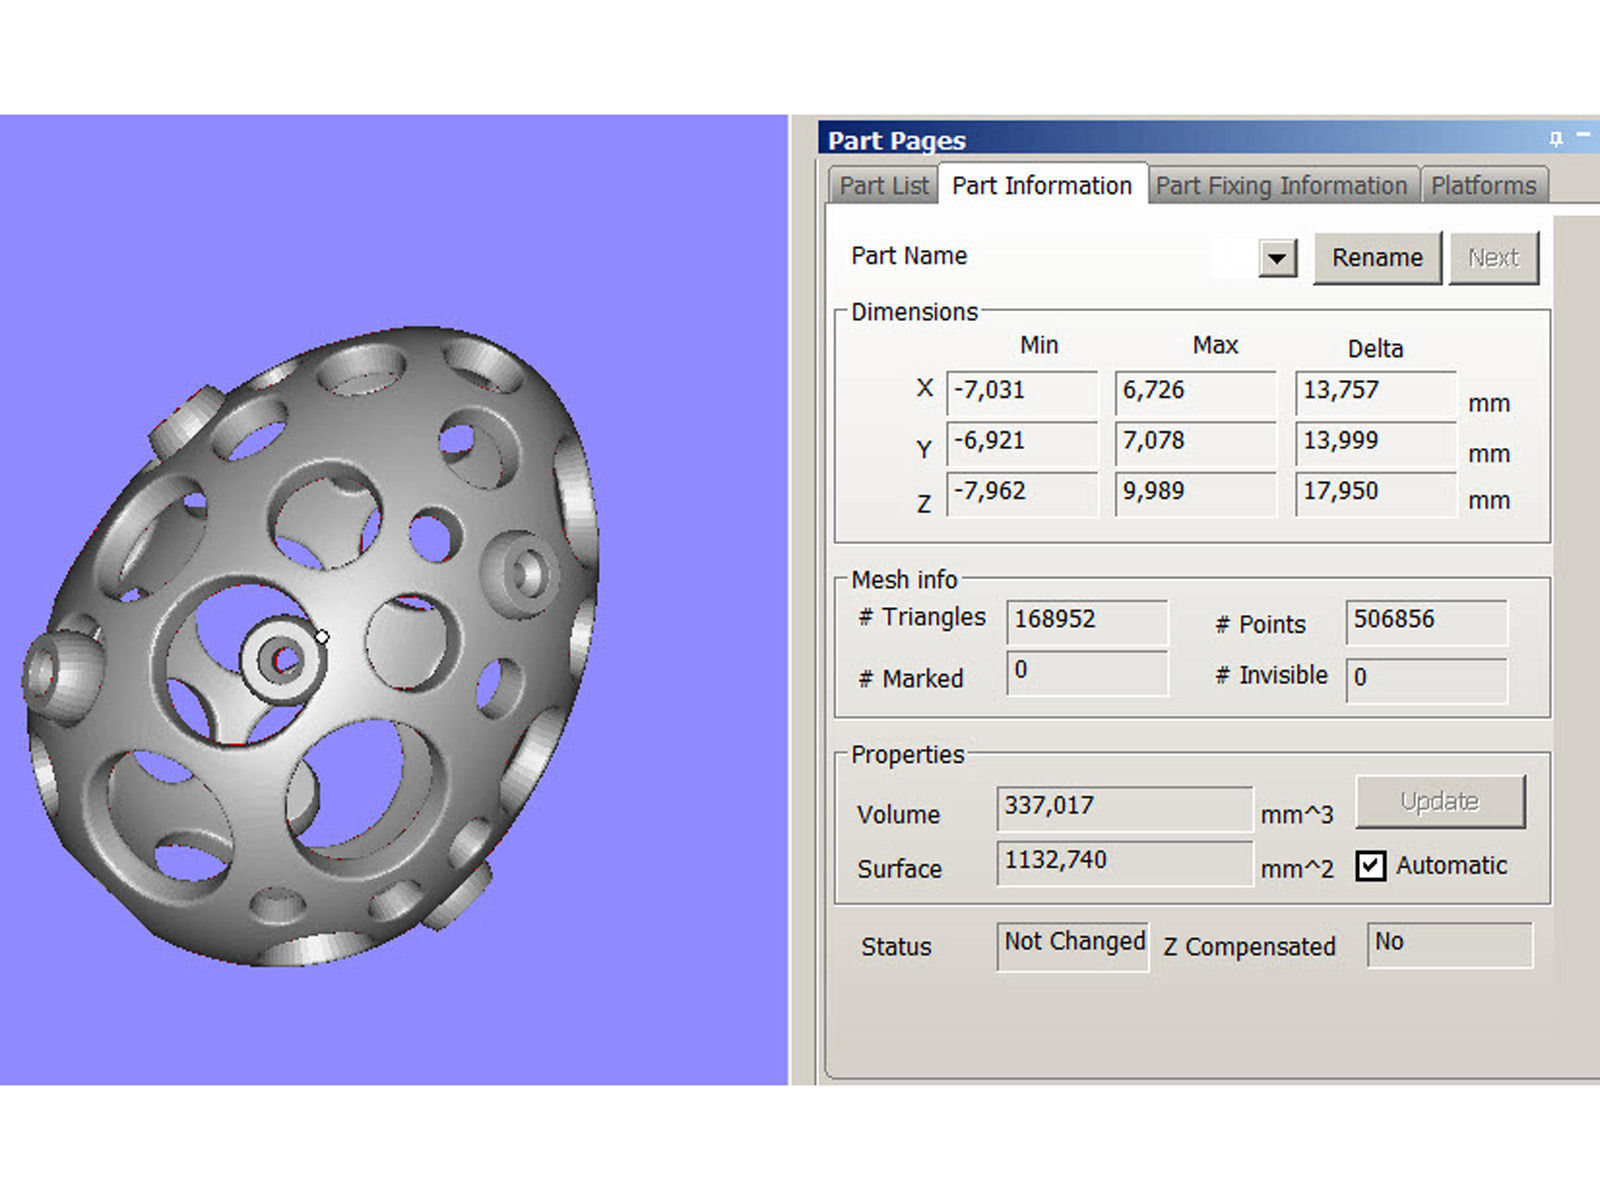Click the Dimensions group label
This screenshot has width=1600, height=1200.
click(914, 312)
